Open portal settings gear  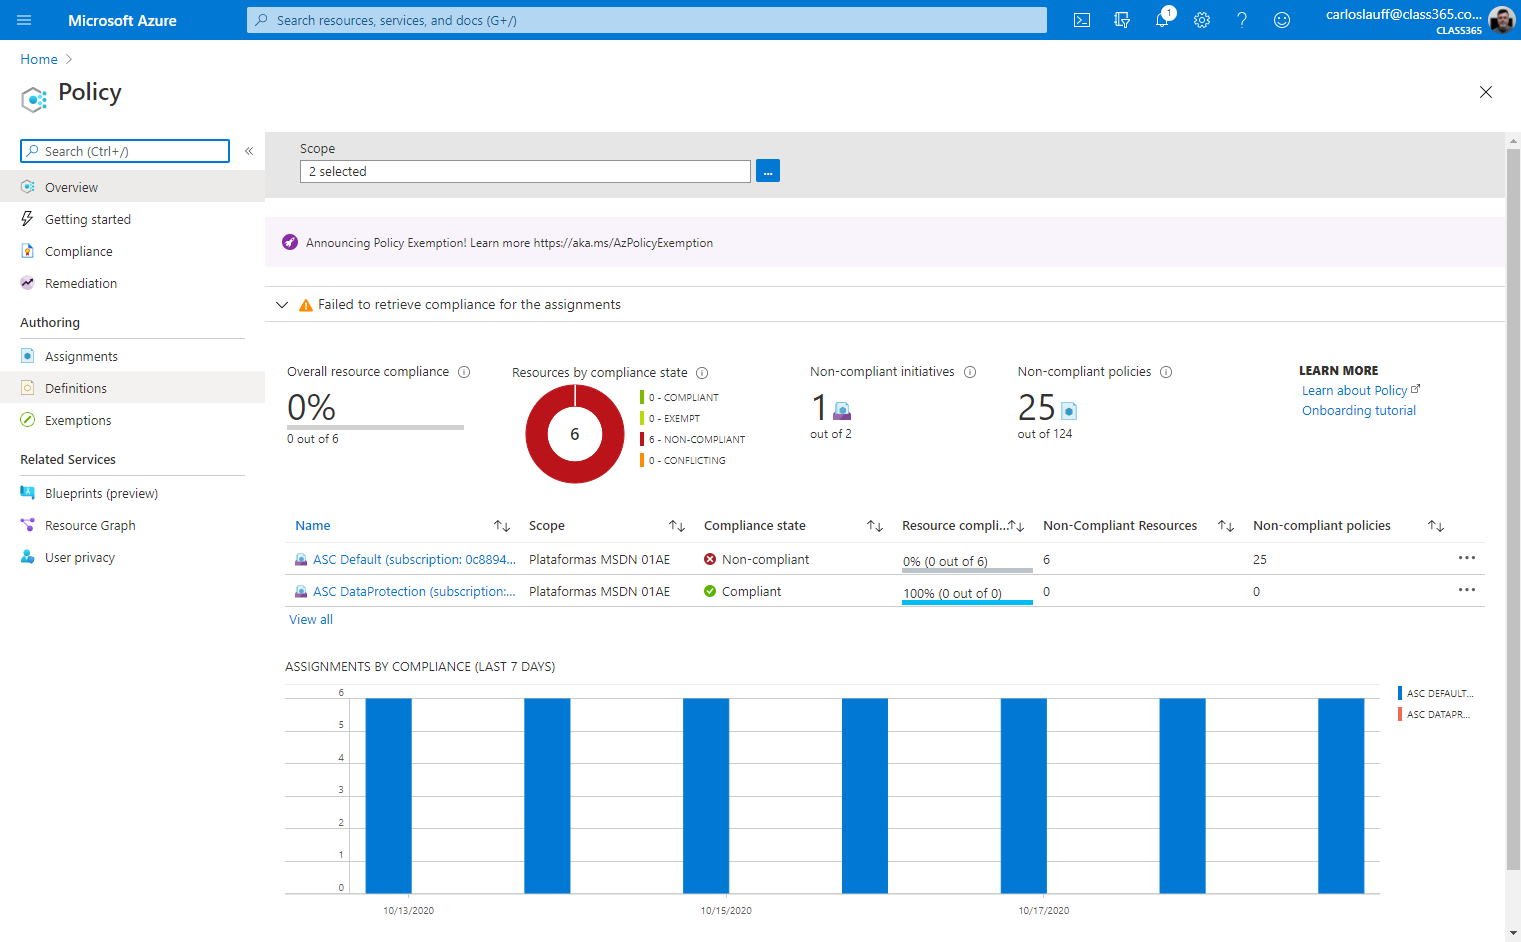1202,20
